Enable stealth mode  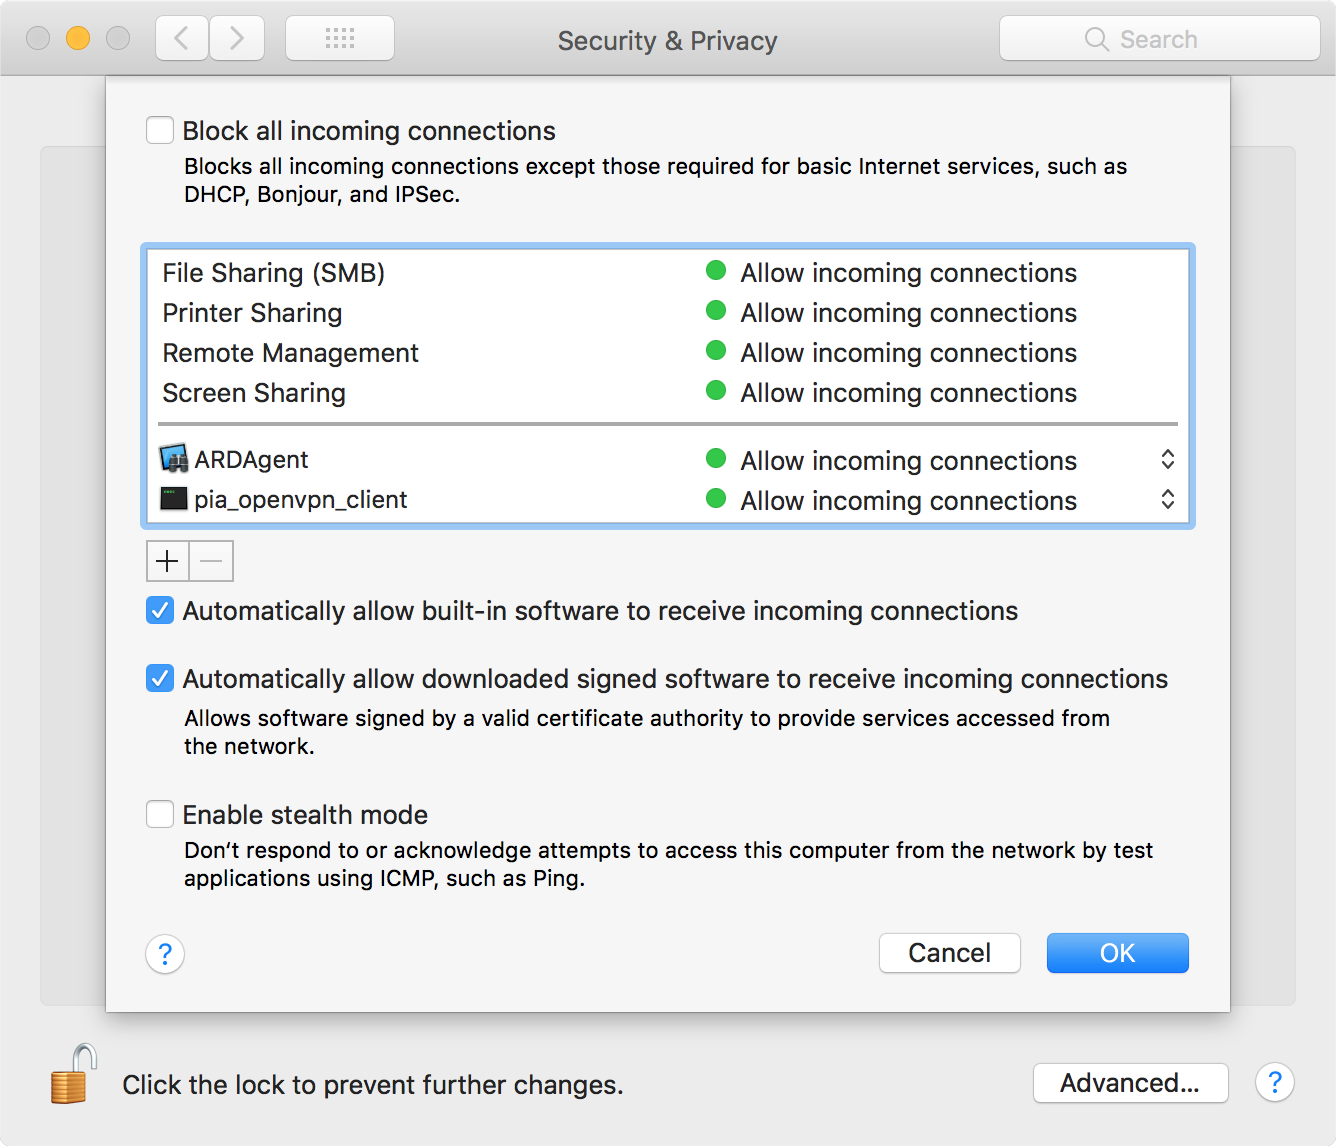point(159,814)
